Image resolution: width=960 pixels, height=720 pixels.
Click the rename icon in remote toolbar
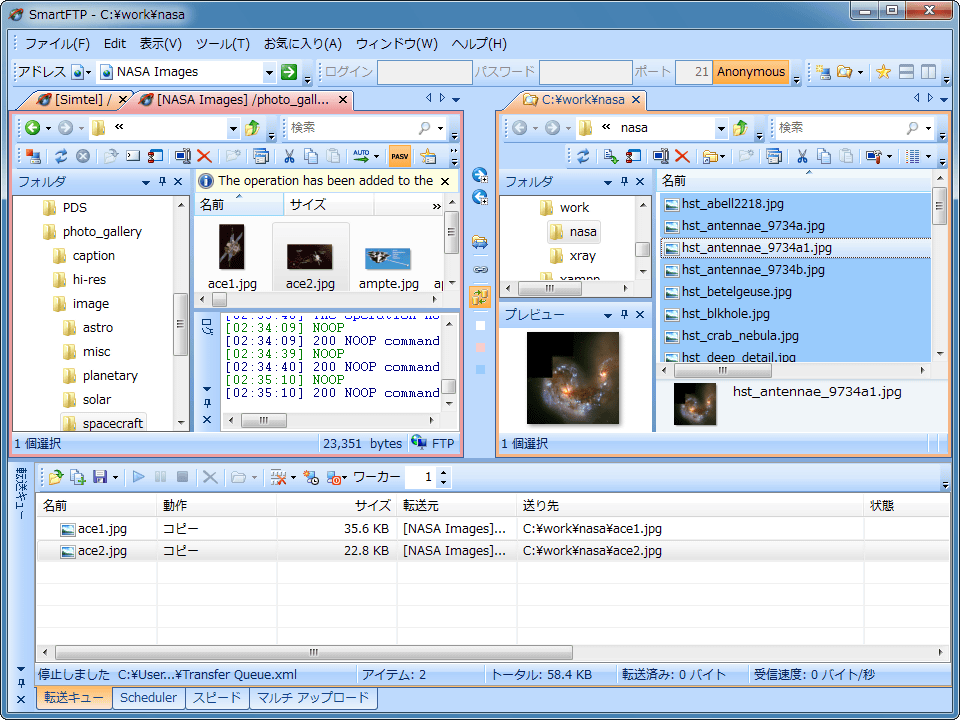pos(182,156)
